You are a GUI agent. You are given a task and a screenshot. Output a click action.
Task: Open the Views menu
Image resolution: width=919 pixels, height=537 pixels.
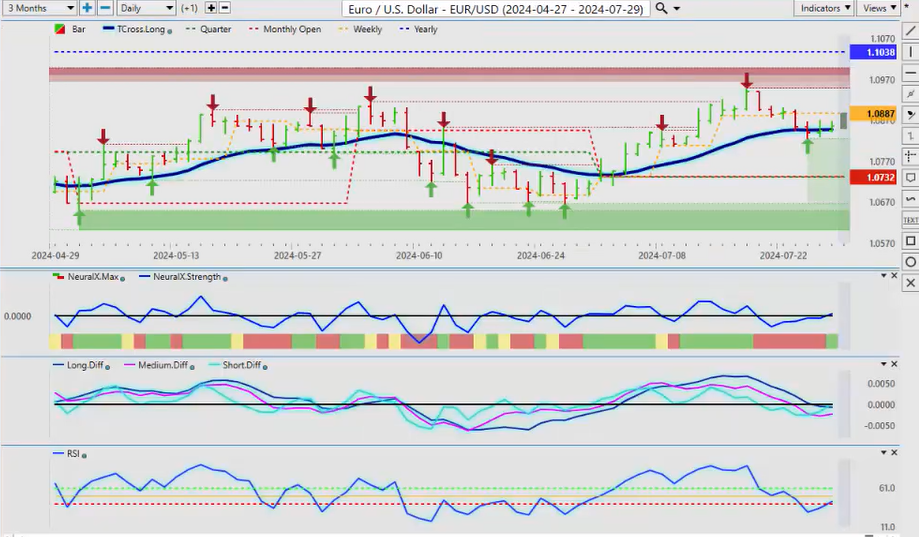point(878,8)
